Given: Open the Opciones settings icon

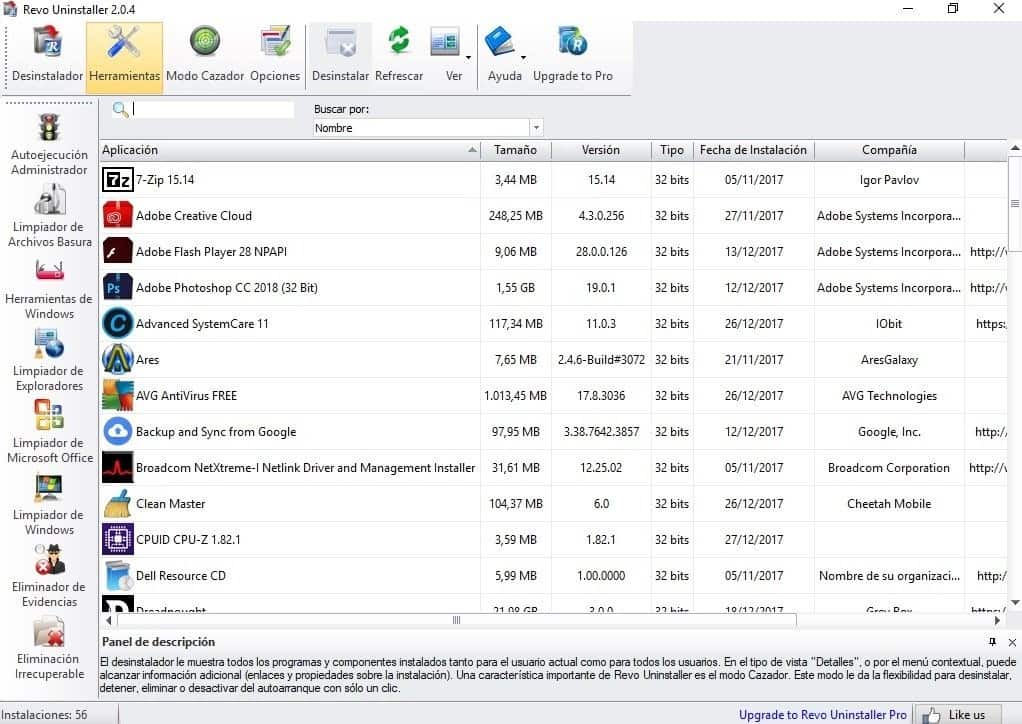Looking at the screenshot, I should click(x=275, y=56).
